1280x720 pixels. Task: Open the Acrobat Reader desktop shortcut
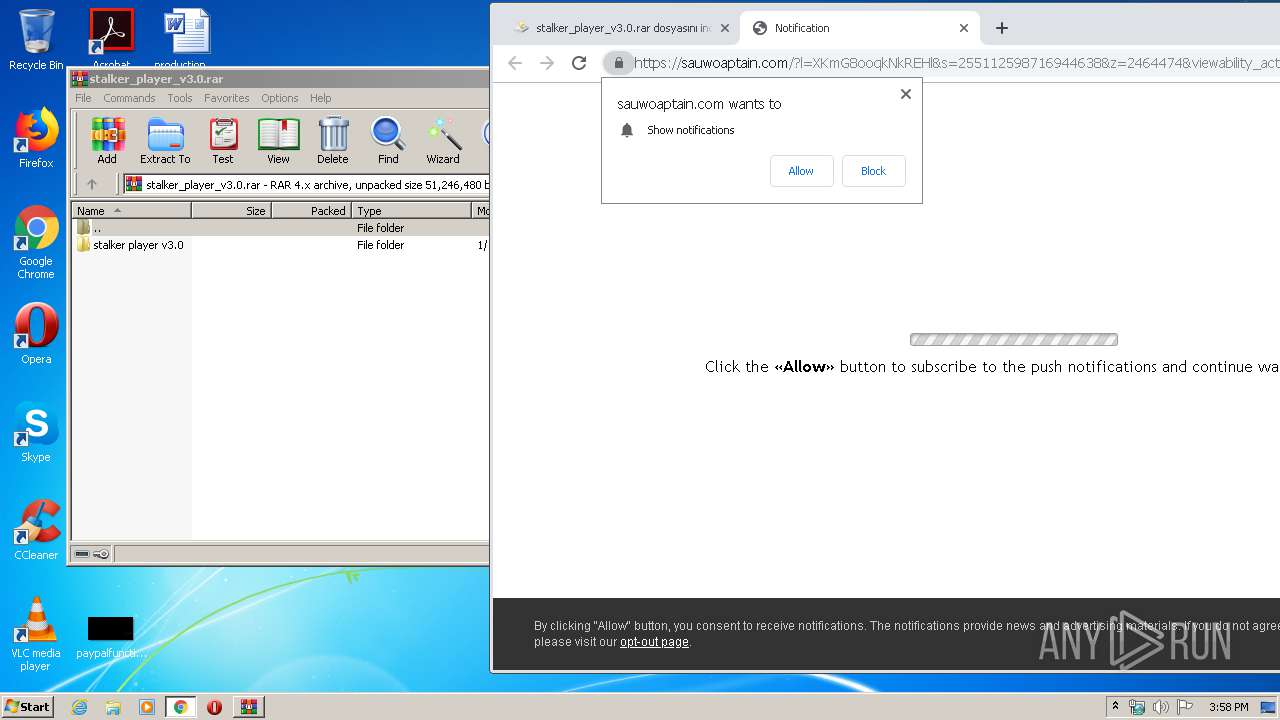tap(111, 38)
